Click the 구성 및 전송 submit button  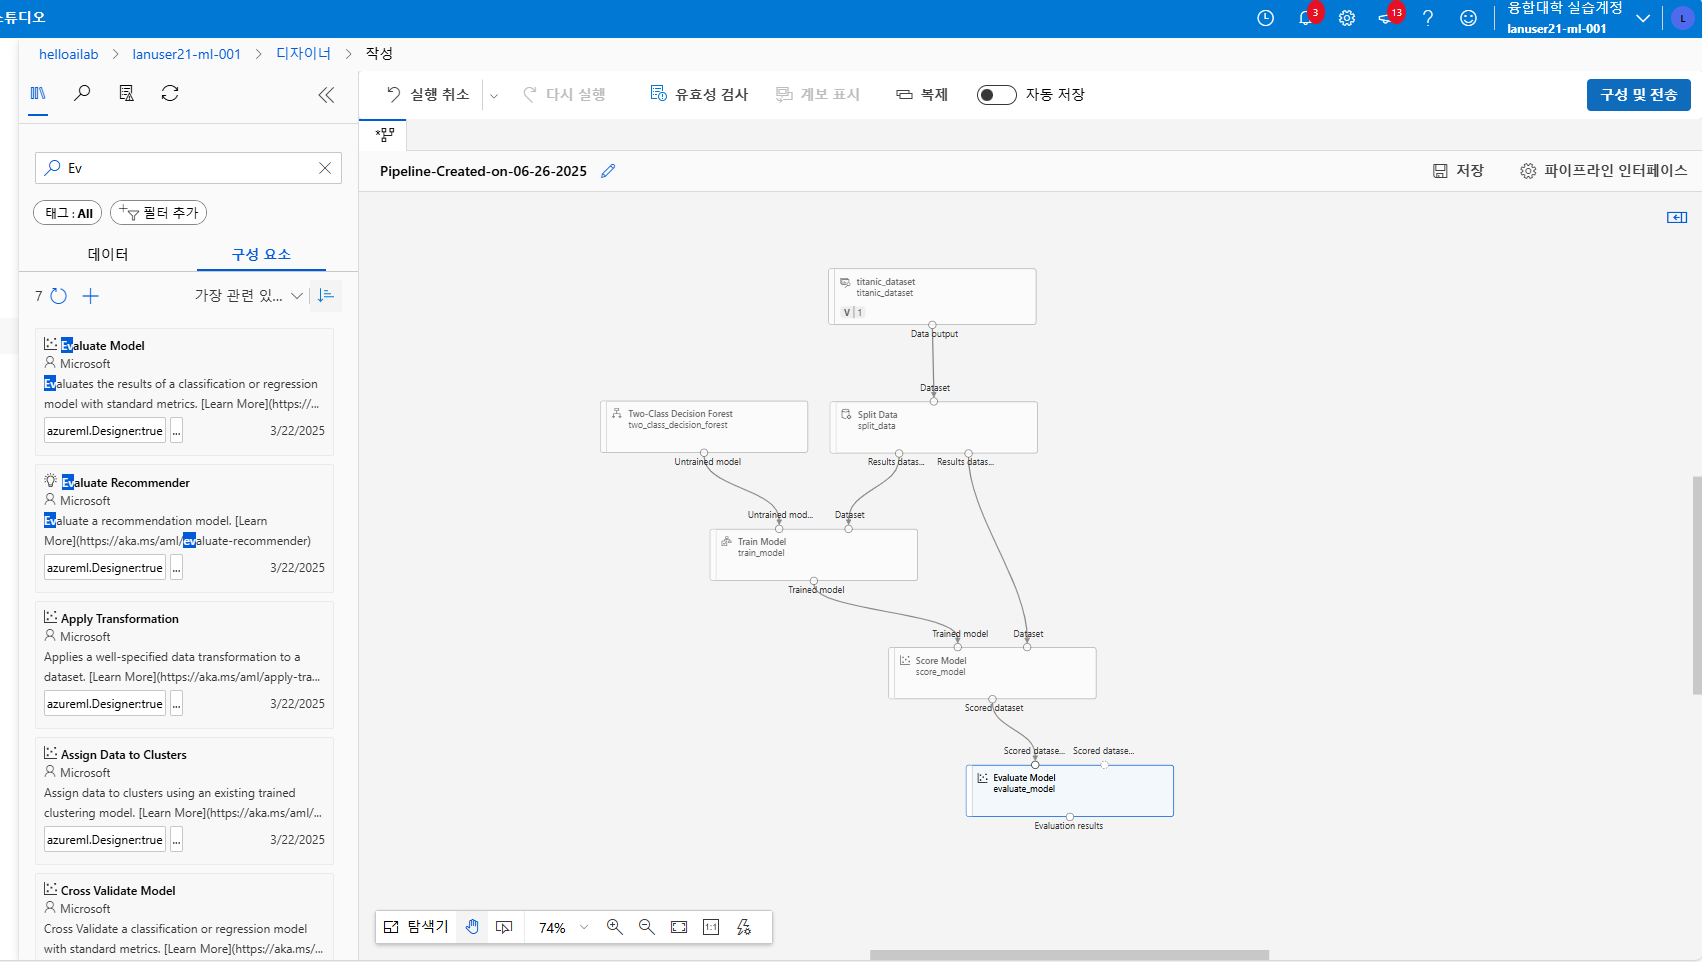tap(1638, 94)
